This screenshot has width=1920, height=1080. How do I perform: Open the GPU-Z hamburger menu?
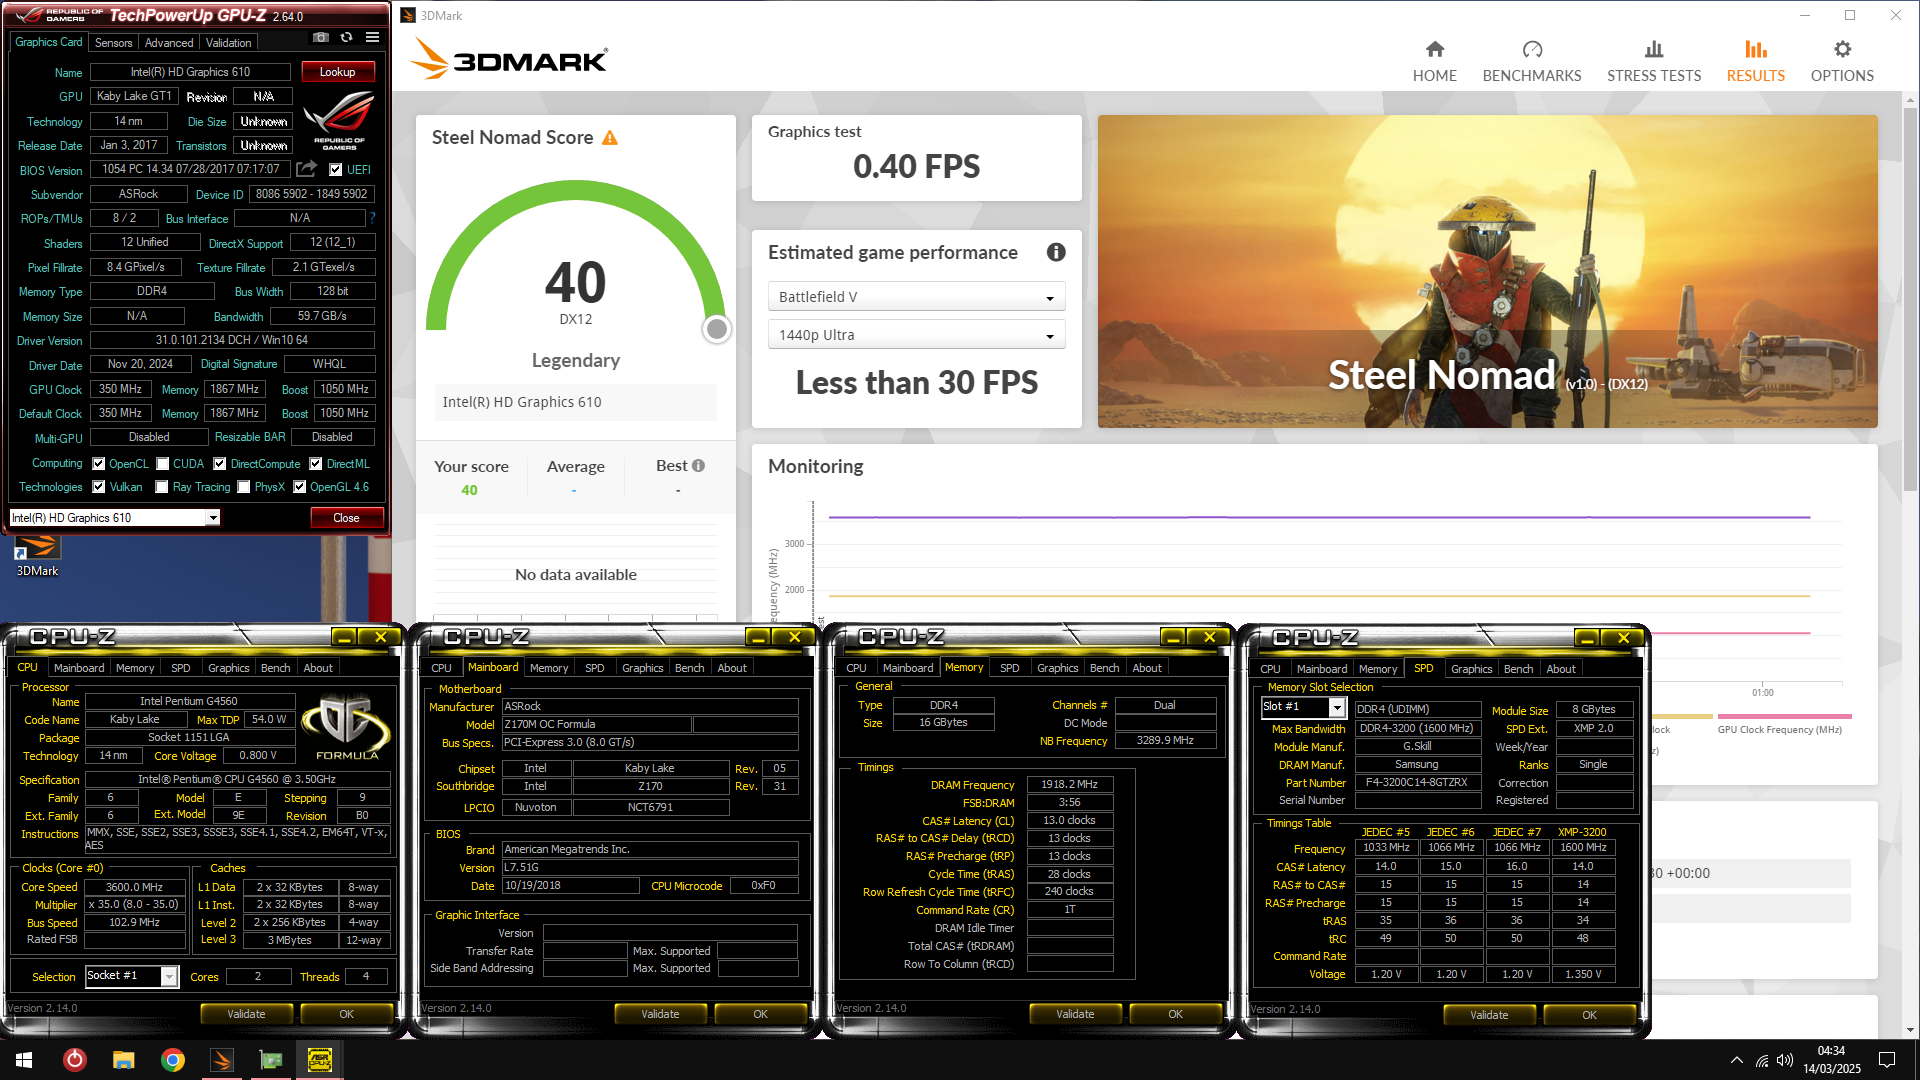[372, 38]
